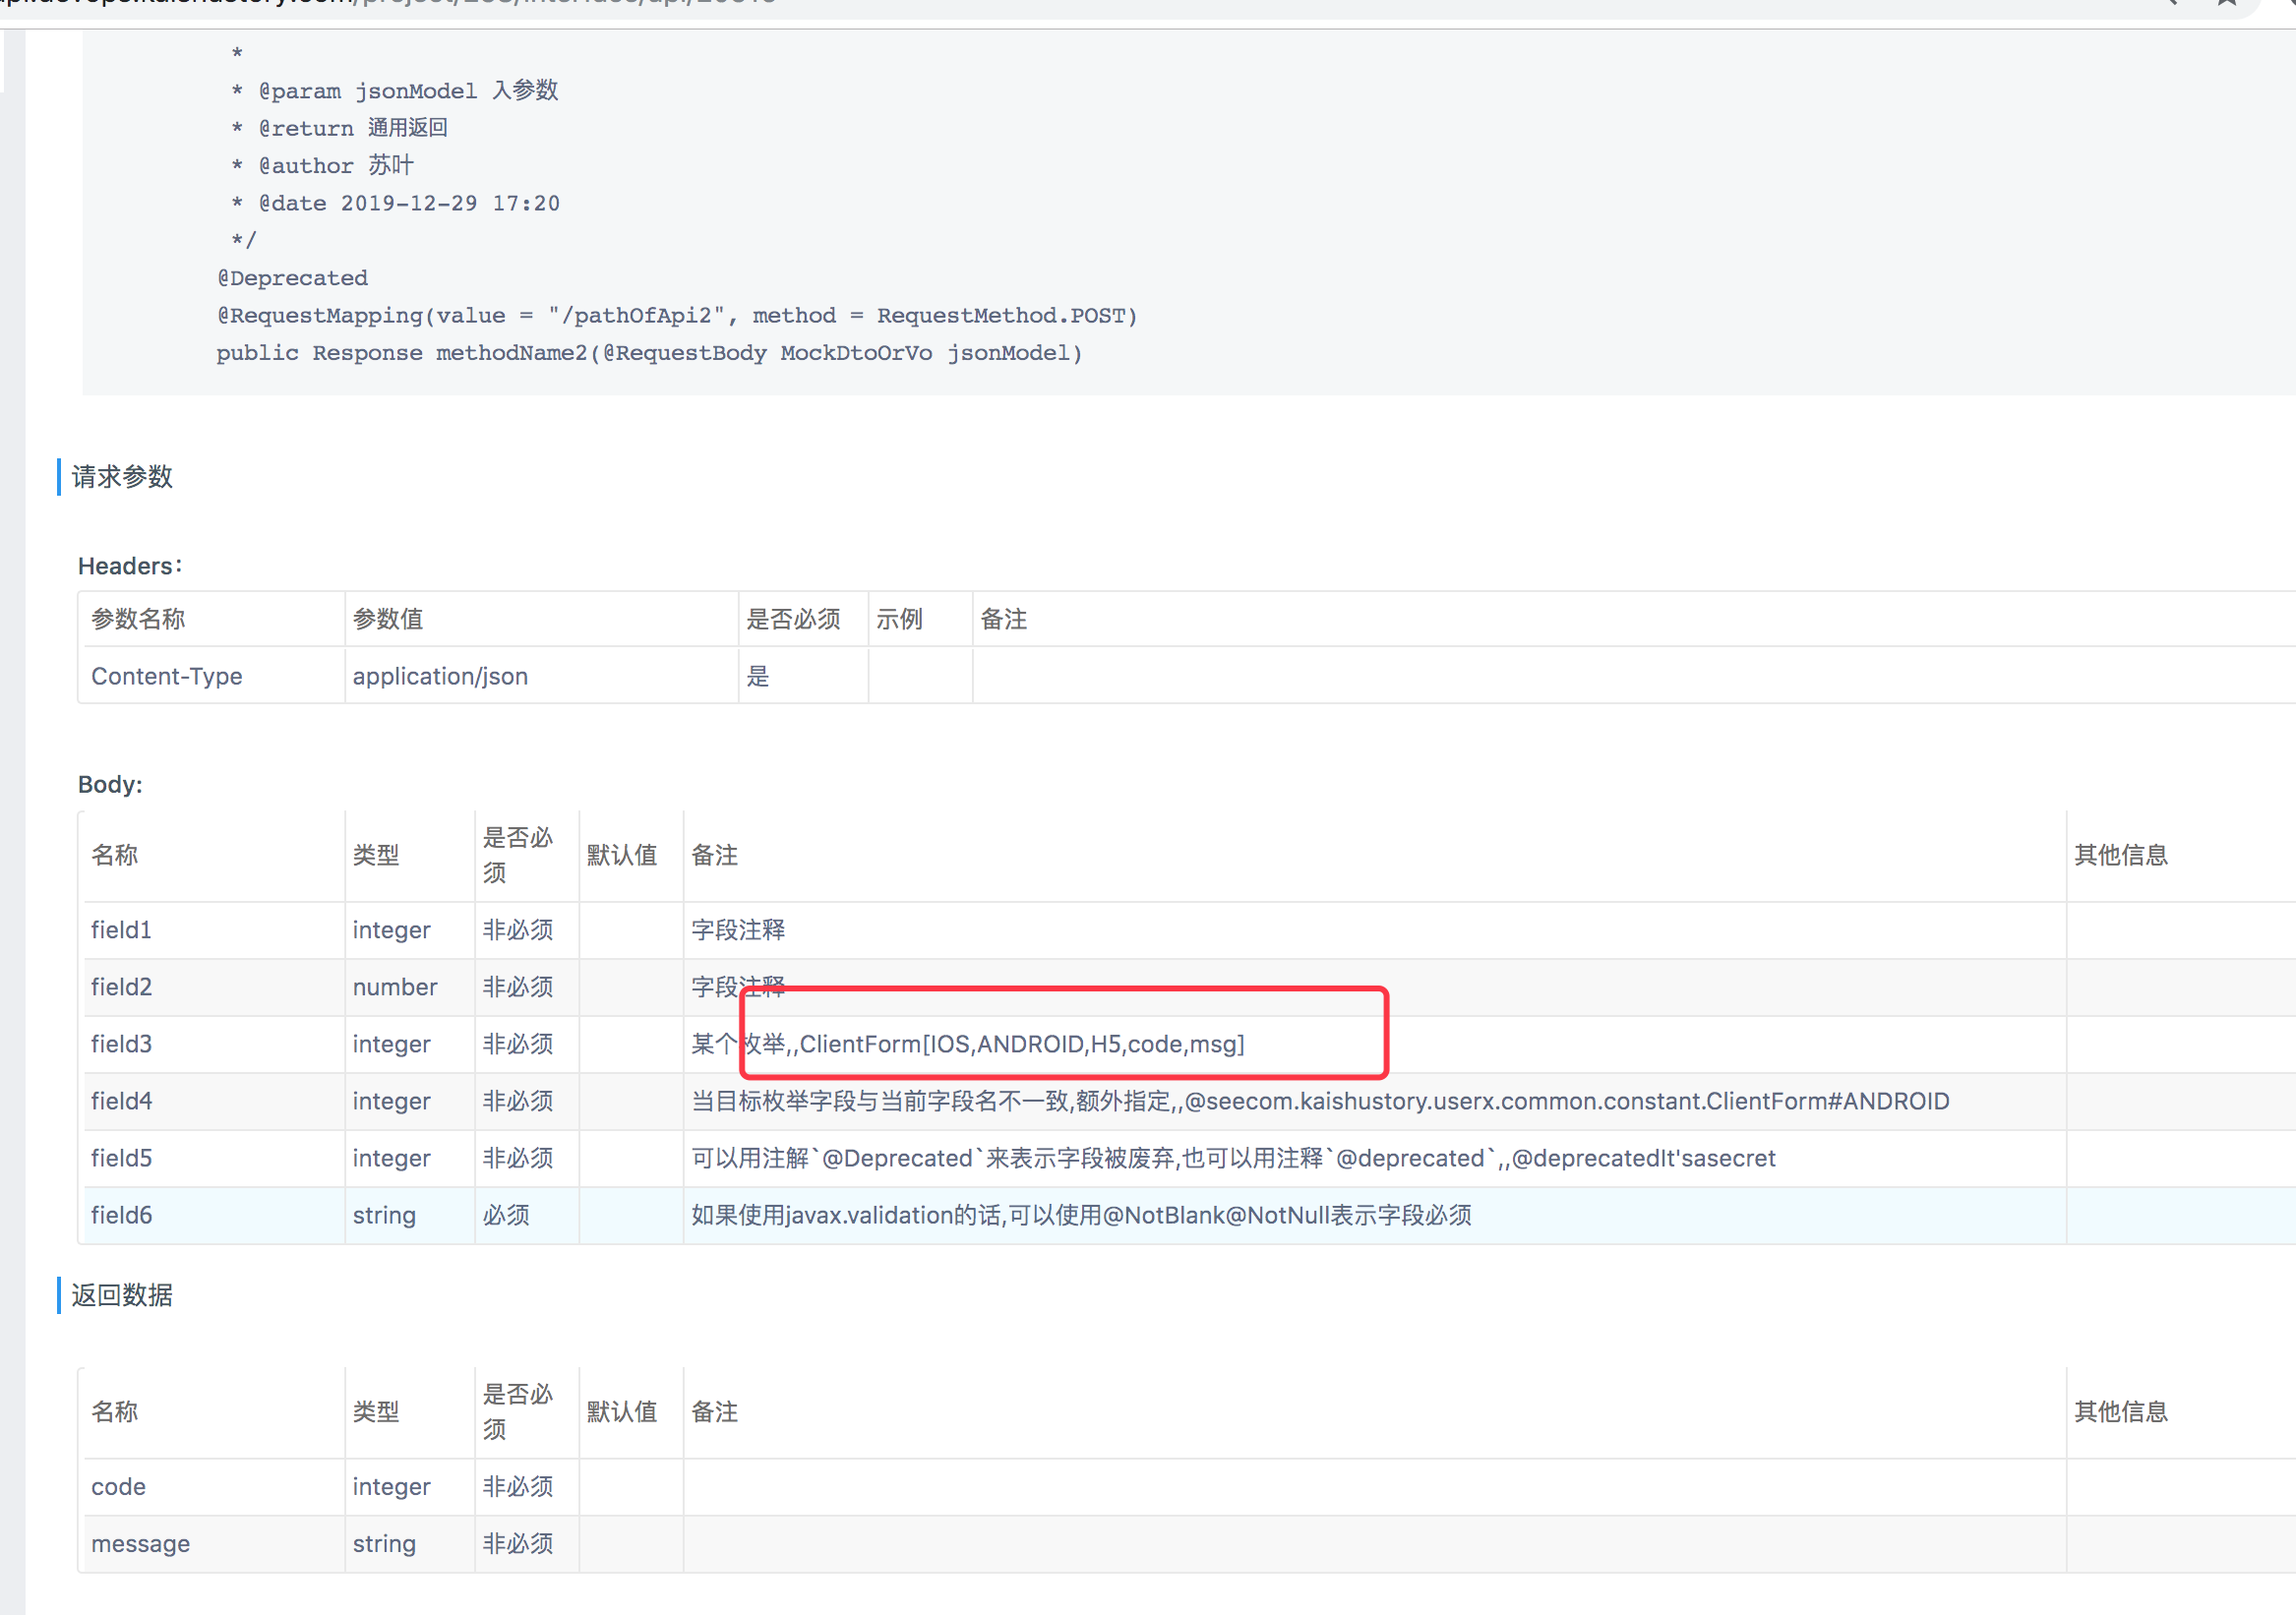The width and height of the screenshot is (2296, 1615).
Task: Click 非必须 in the message row
Action: coord(518,1544)
